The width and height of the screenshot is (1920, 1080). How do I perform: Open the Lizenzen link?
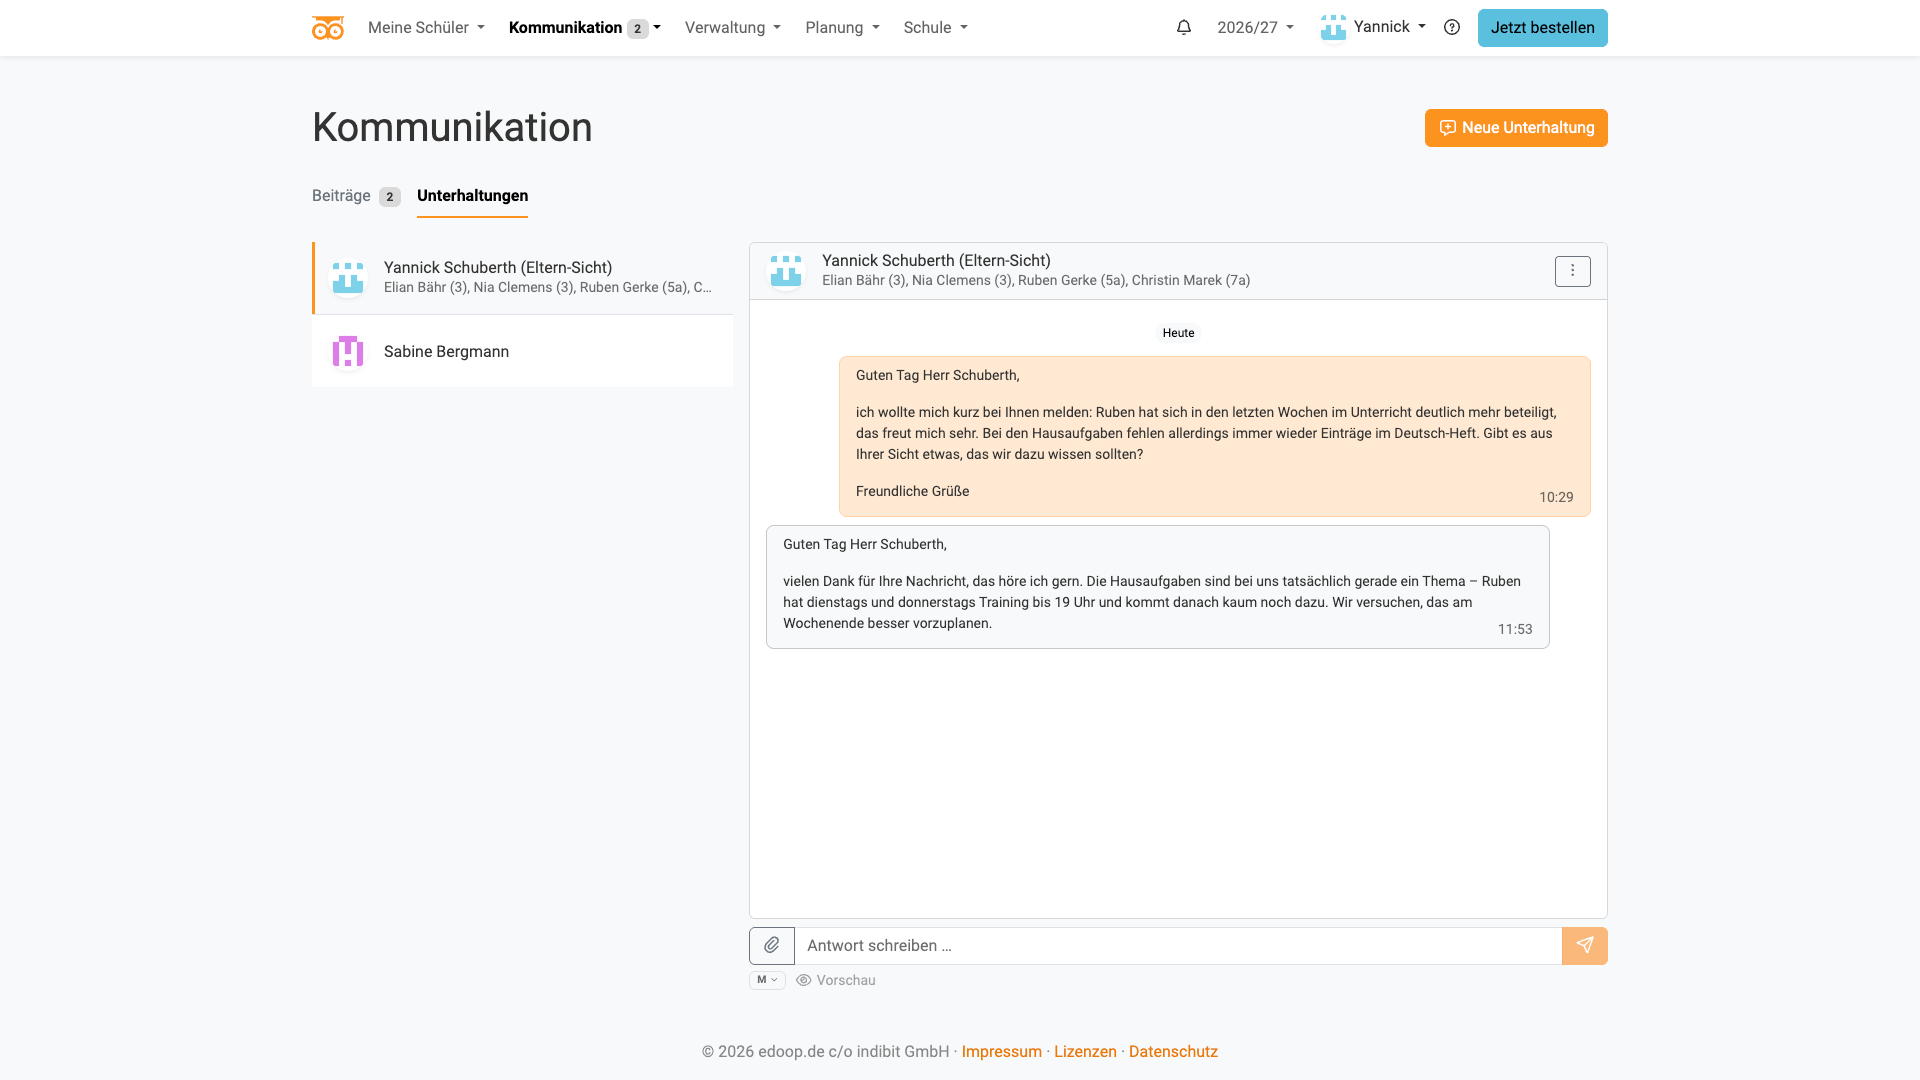(x=1085, y=1052)
